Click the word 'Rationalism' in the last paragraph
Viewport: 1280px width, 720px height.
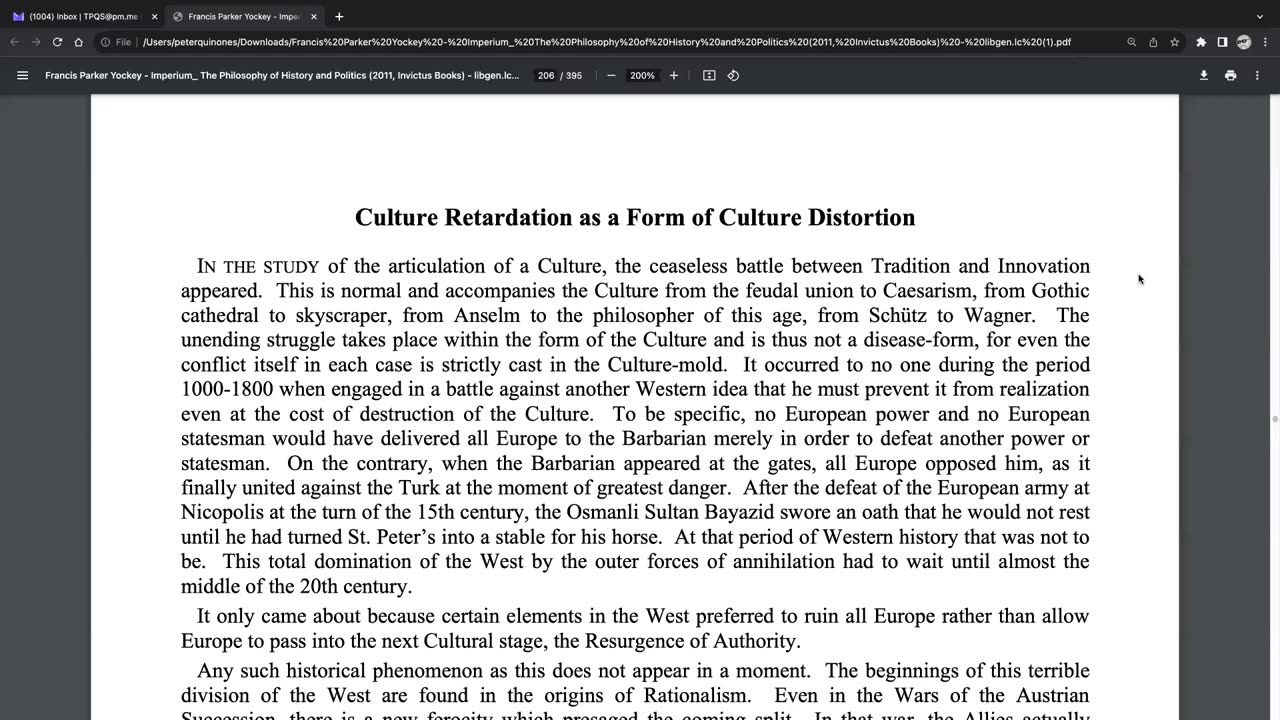(696, 696)
